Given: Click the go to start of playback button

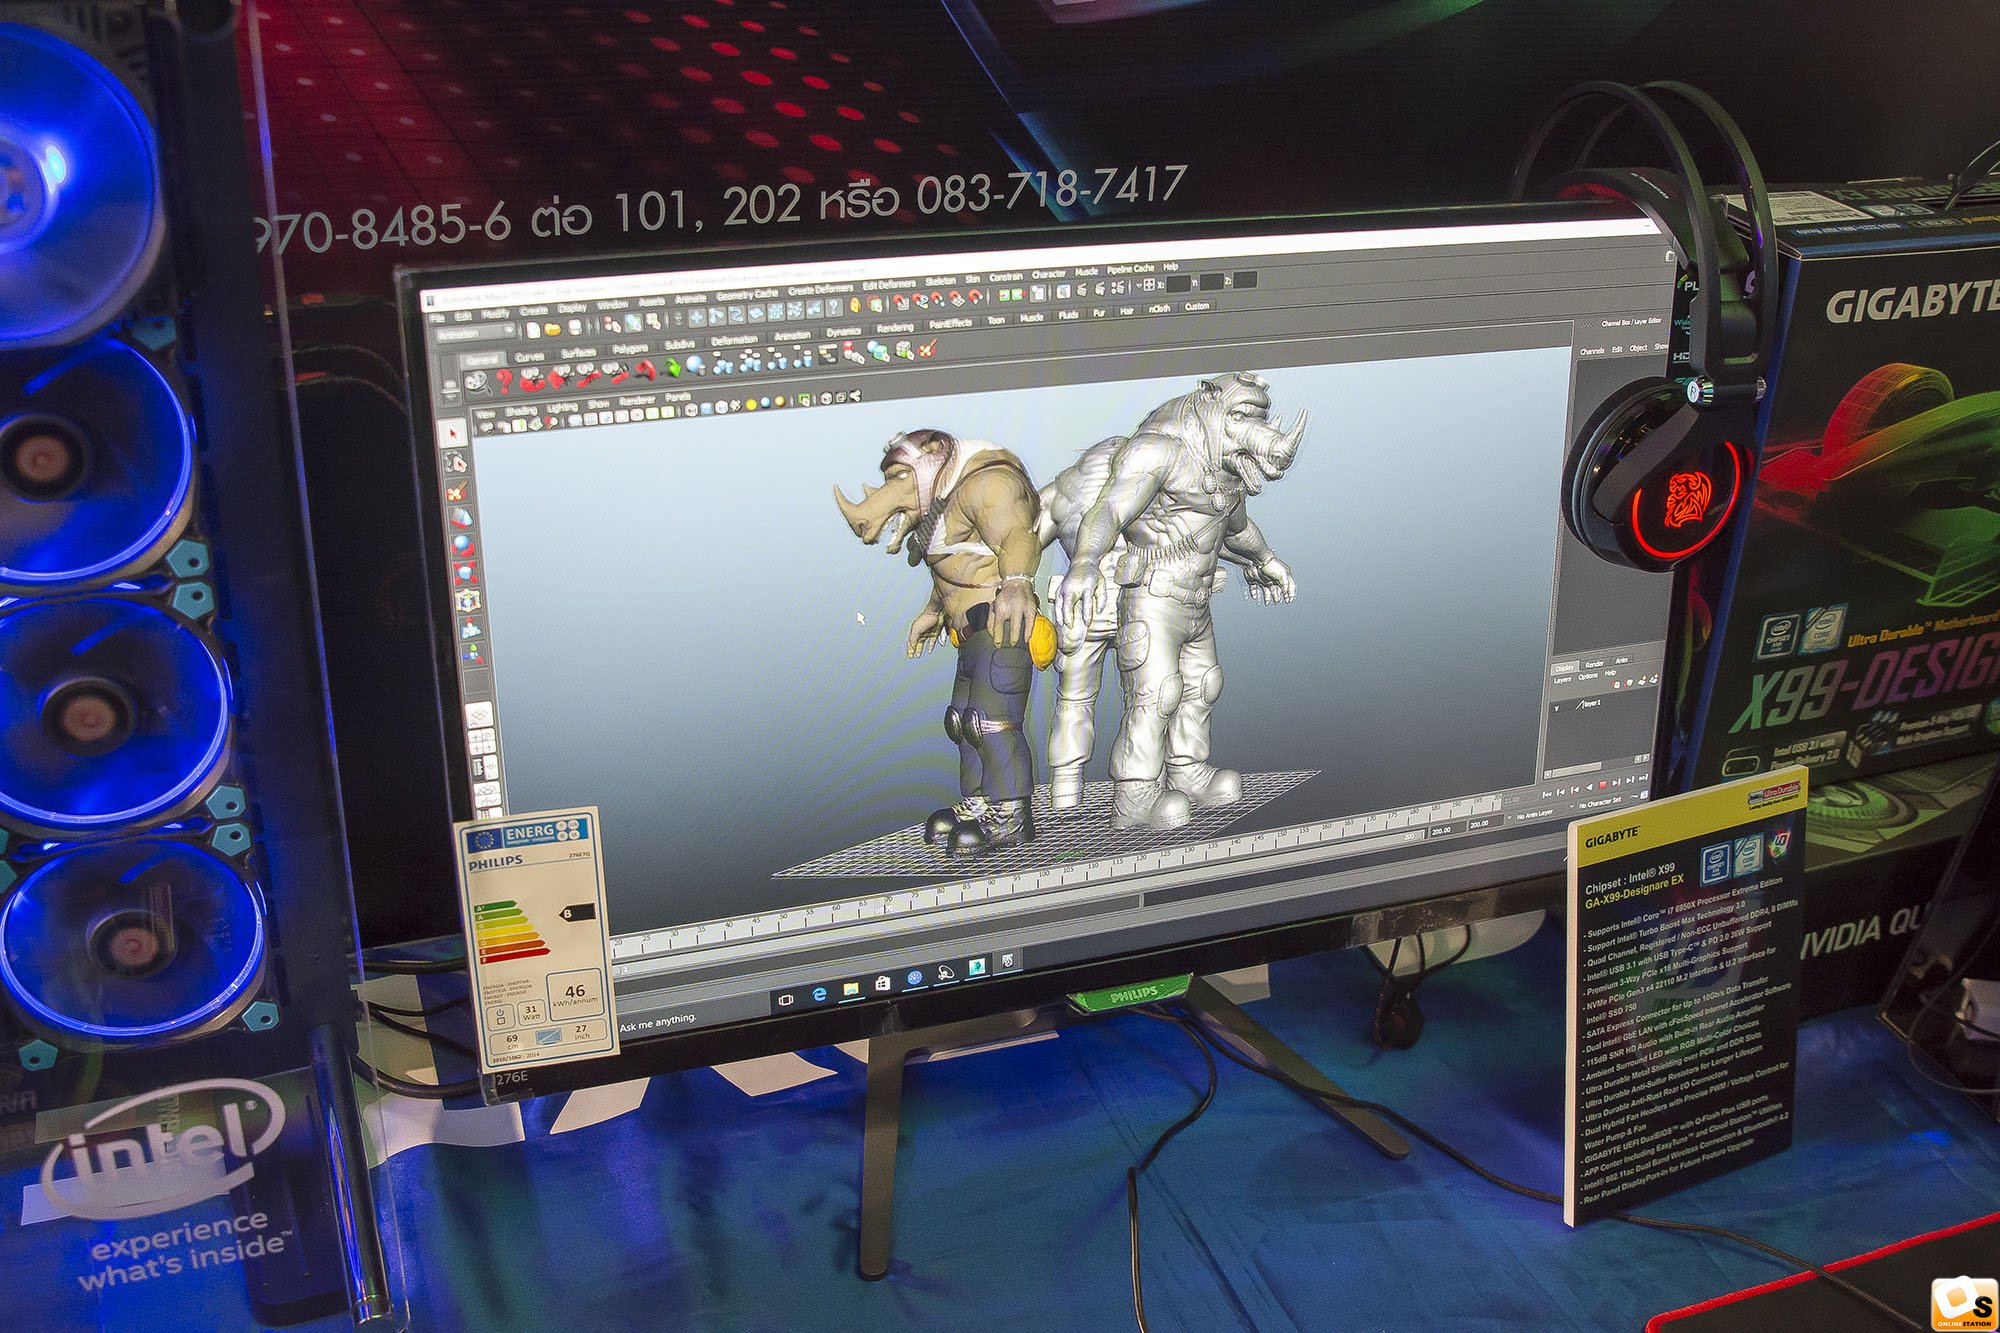Looking at the screenshot, I should [x=1547, y=795].
